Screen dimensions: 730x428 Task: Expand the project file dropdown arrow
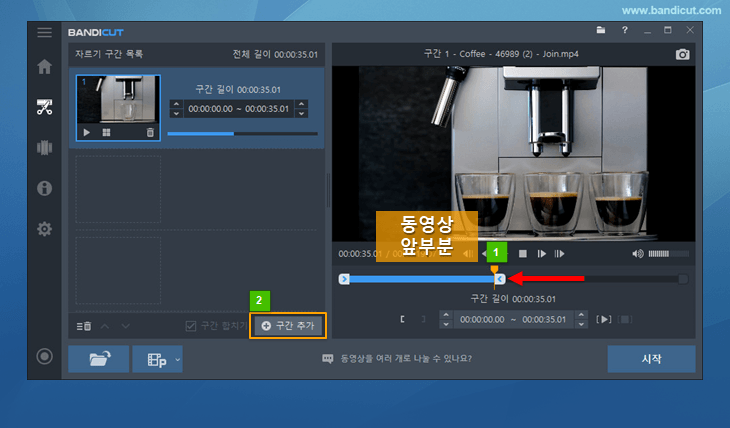tap(177, 359)
